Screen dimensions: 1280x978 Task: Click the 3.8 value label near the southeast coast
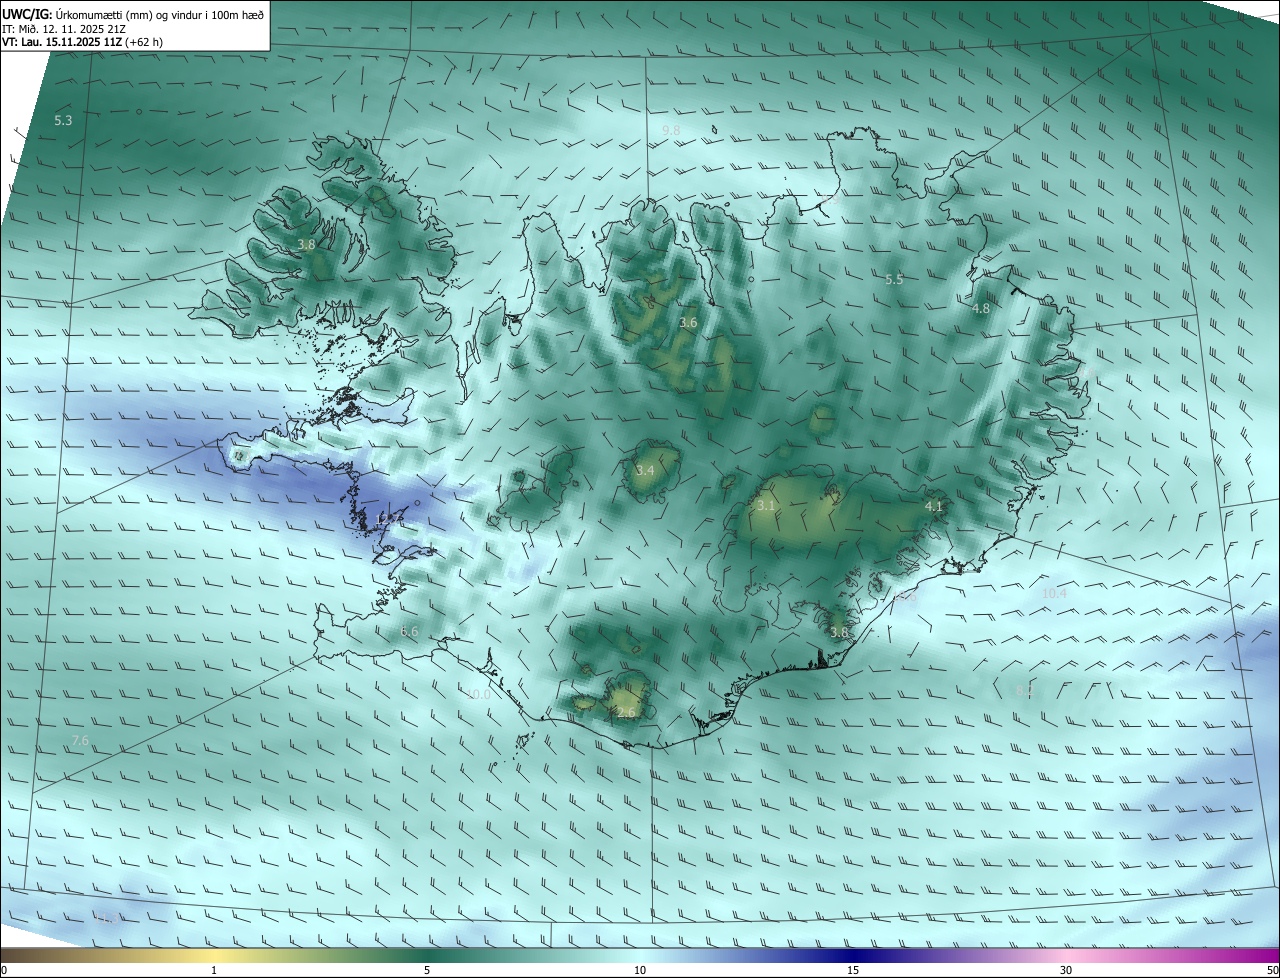[x=839, y=632]
